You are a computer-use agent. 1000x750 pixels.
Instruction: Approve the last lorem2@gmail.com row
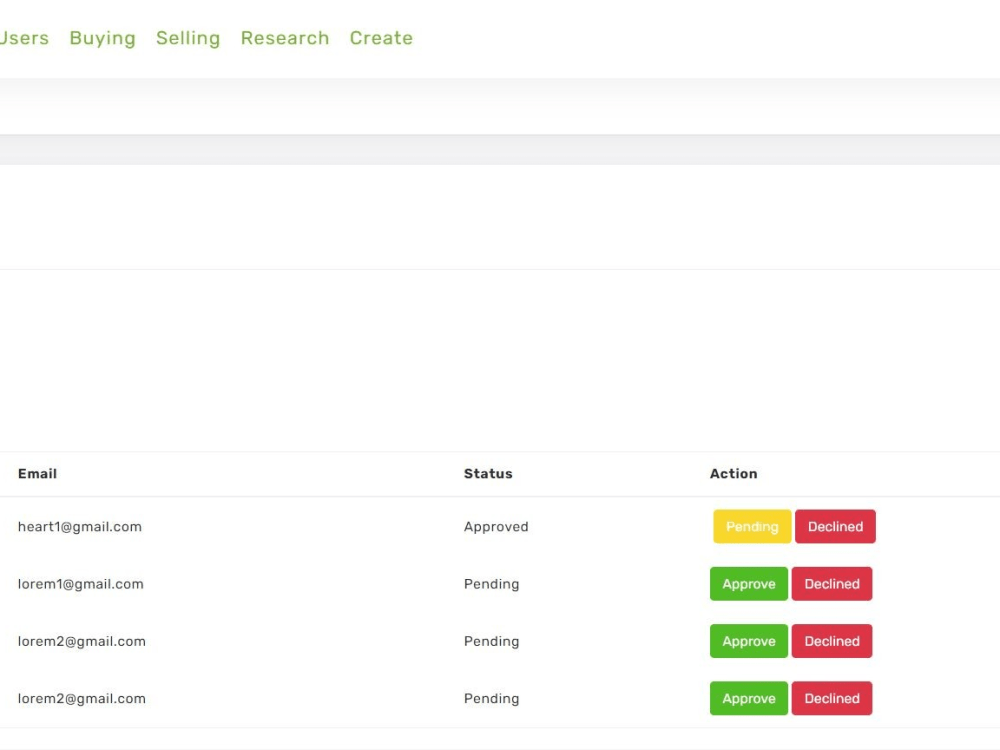[748, 698]
